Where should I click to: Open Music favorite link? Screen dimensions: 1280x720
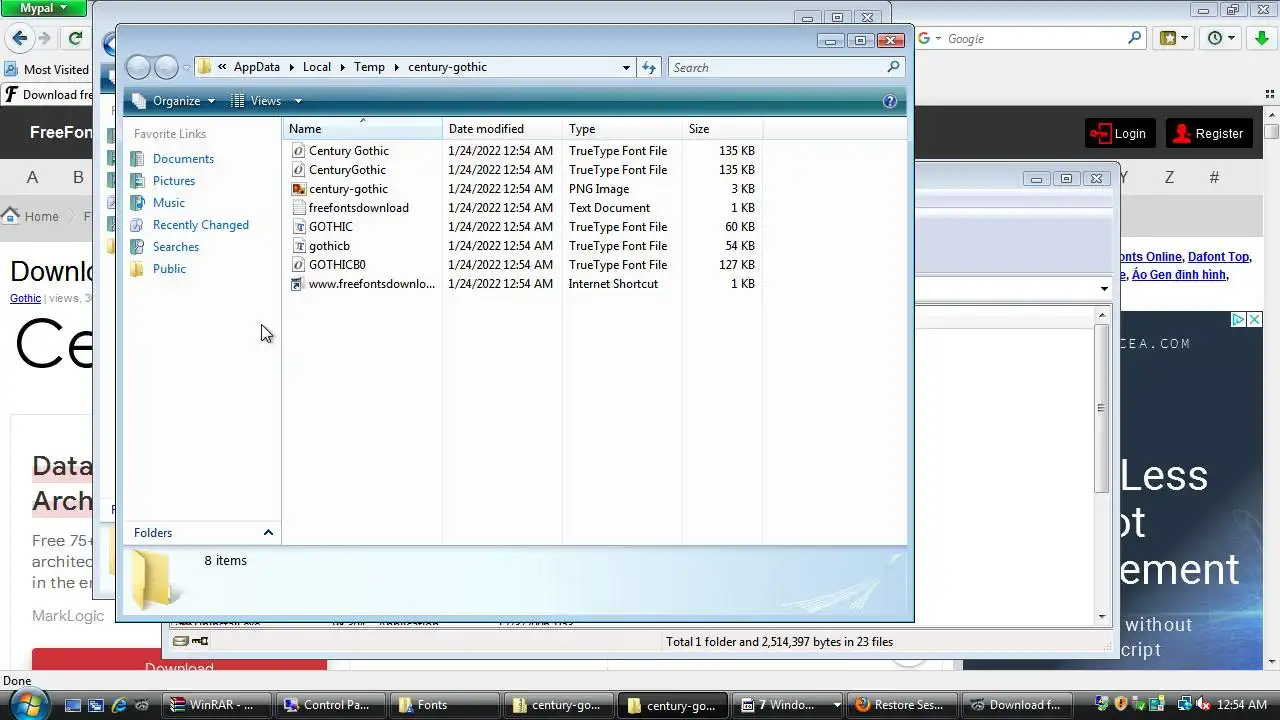(169, 203)
